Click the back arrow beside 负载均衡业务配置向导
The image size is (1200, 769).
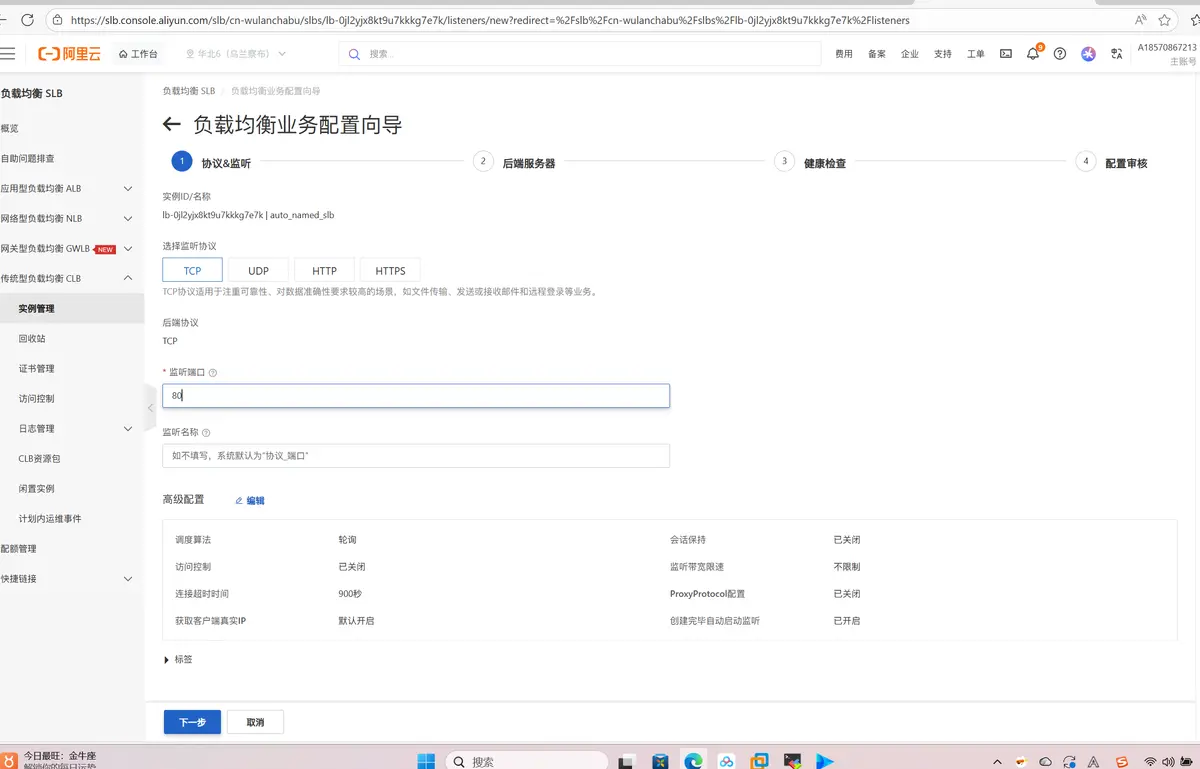[172, 125]
